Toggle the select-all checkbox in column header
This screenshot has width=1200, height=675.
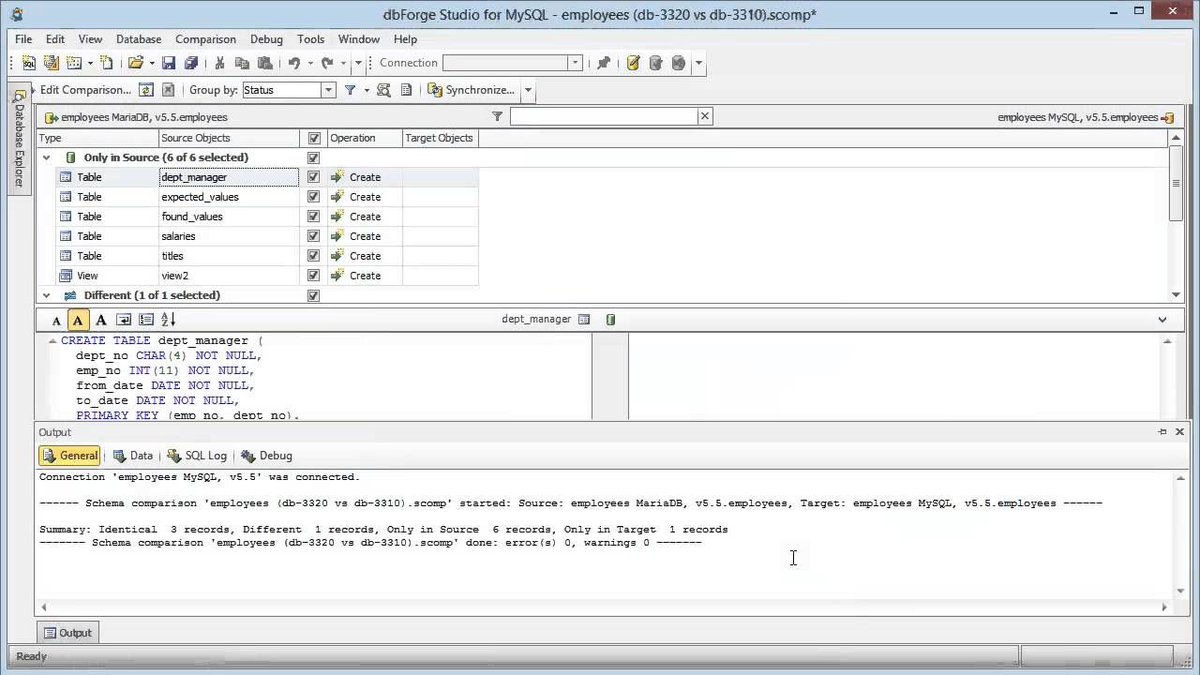tap(314, 138)
